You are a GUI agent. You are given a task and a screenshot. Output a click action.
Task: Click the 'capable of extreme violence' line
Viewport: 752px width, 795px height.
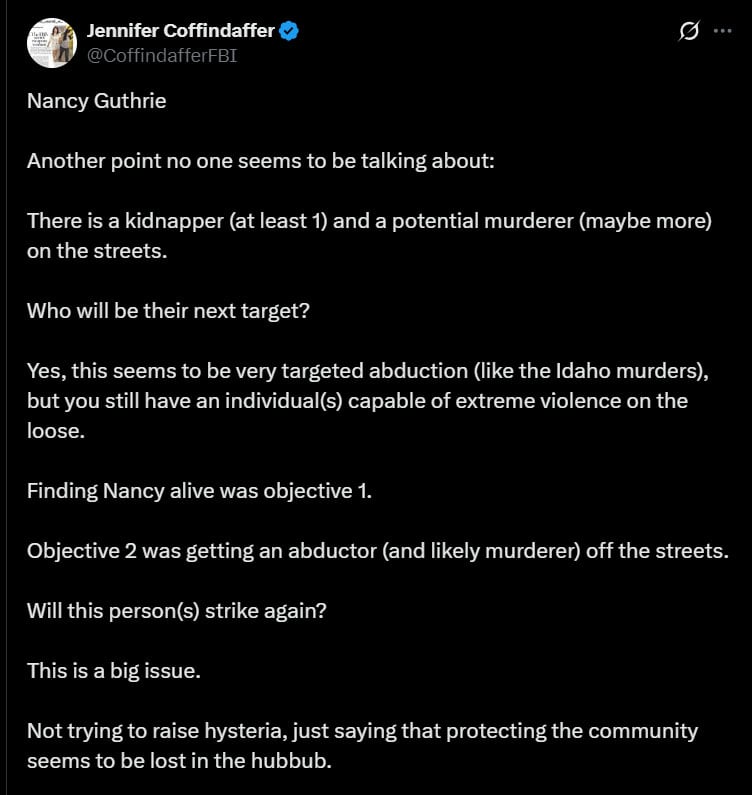(357, 399)
